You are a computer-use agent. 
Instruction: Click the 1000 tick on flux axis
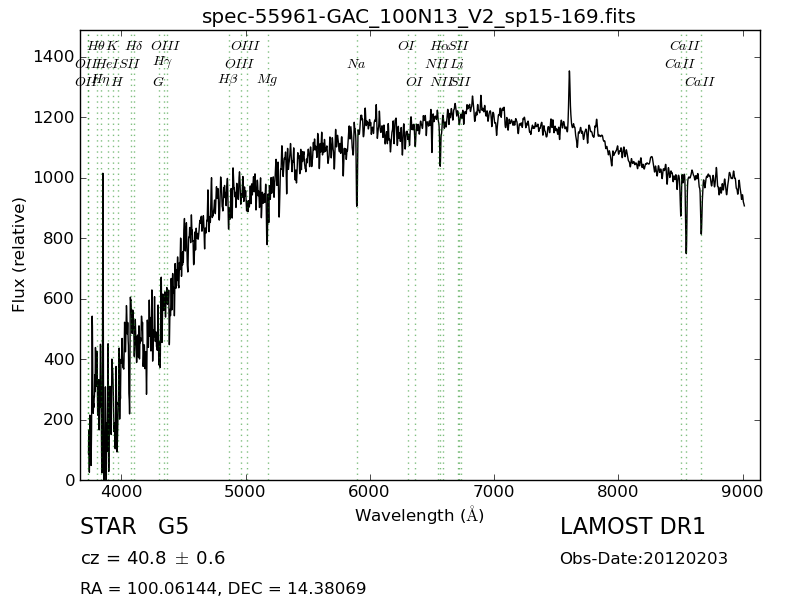coord(54,178)
